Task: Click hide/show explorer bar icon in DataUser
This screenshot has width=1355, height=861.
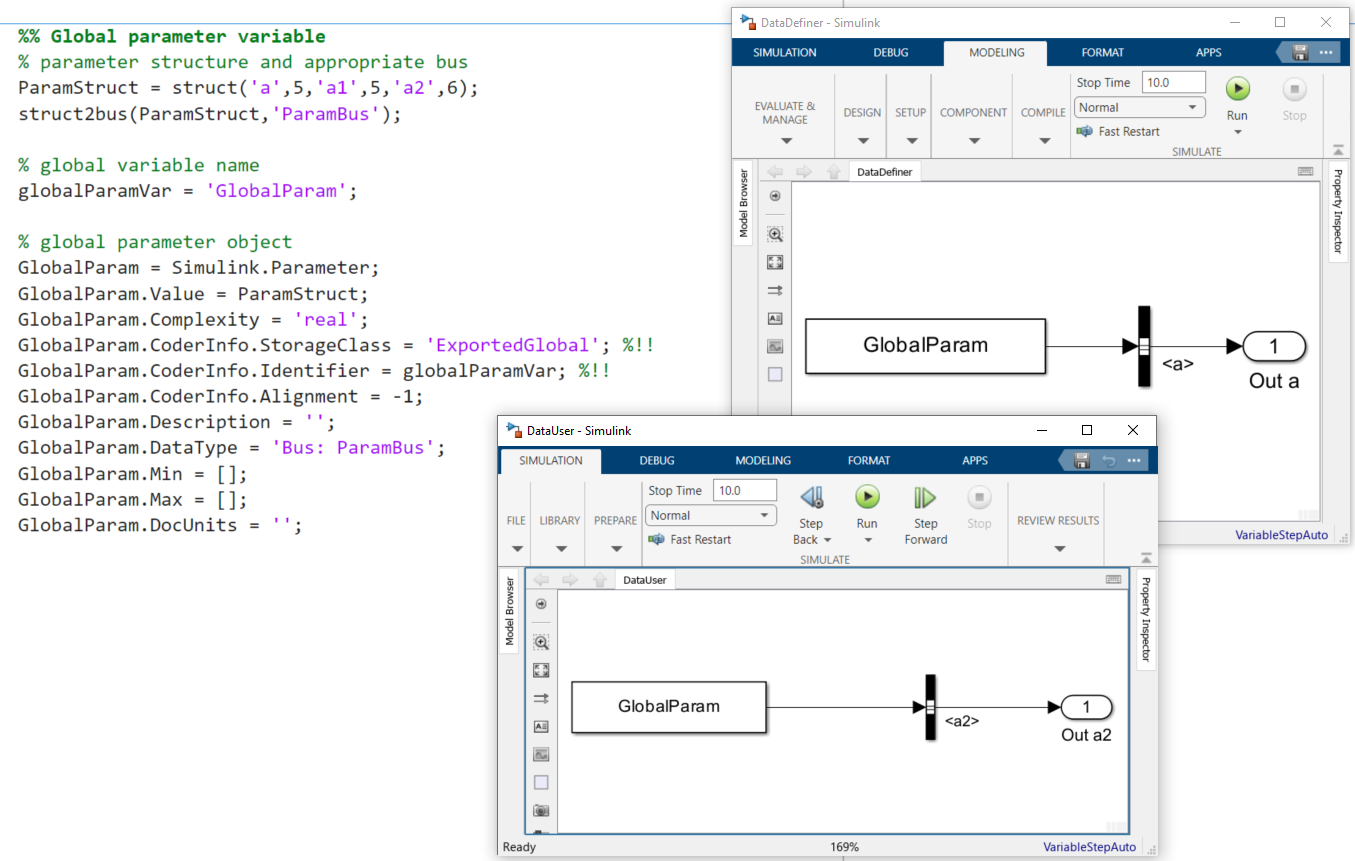Action: [x=541, y=604]
